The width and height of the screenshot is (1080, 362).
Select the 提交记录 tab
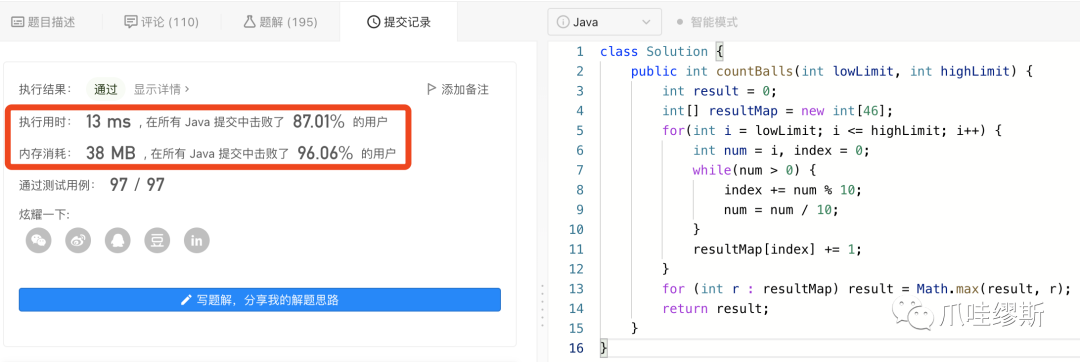pyautogui.click(x=399, y=22)
